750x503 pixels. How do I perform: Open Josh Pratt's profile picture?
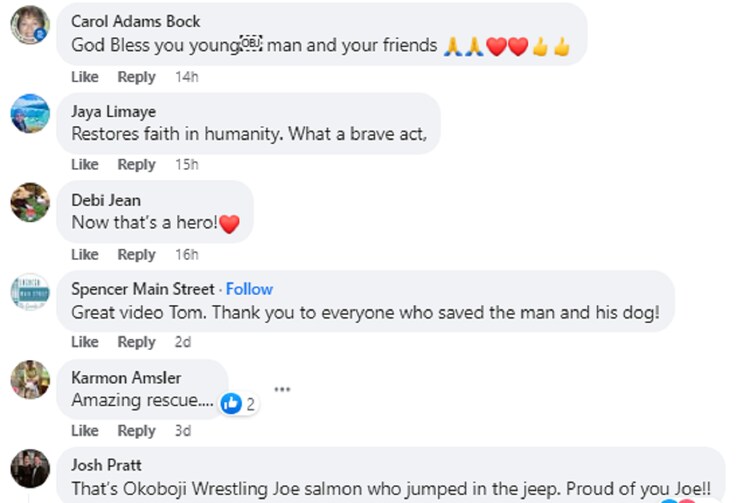coord(29,468)
